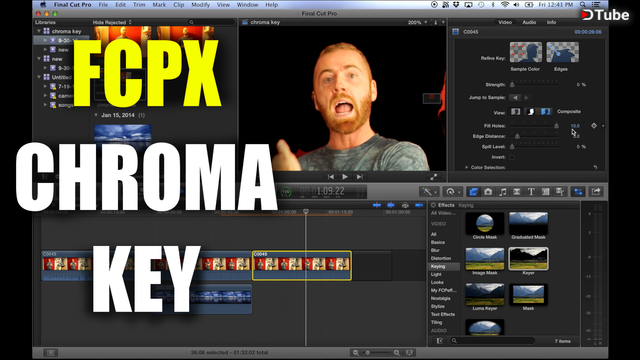Set view to Matte mode
The image size is (640, 360).
531,111
